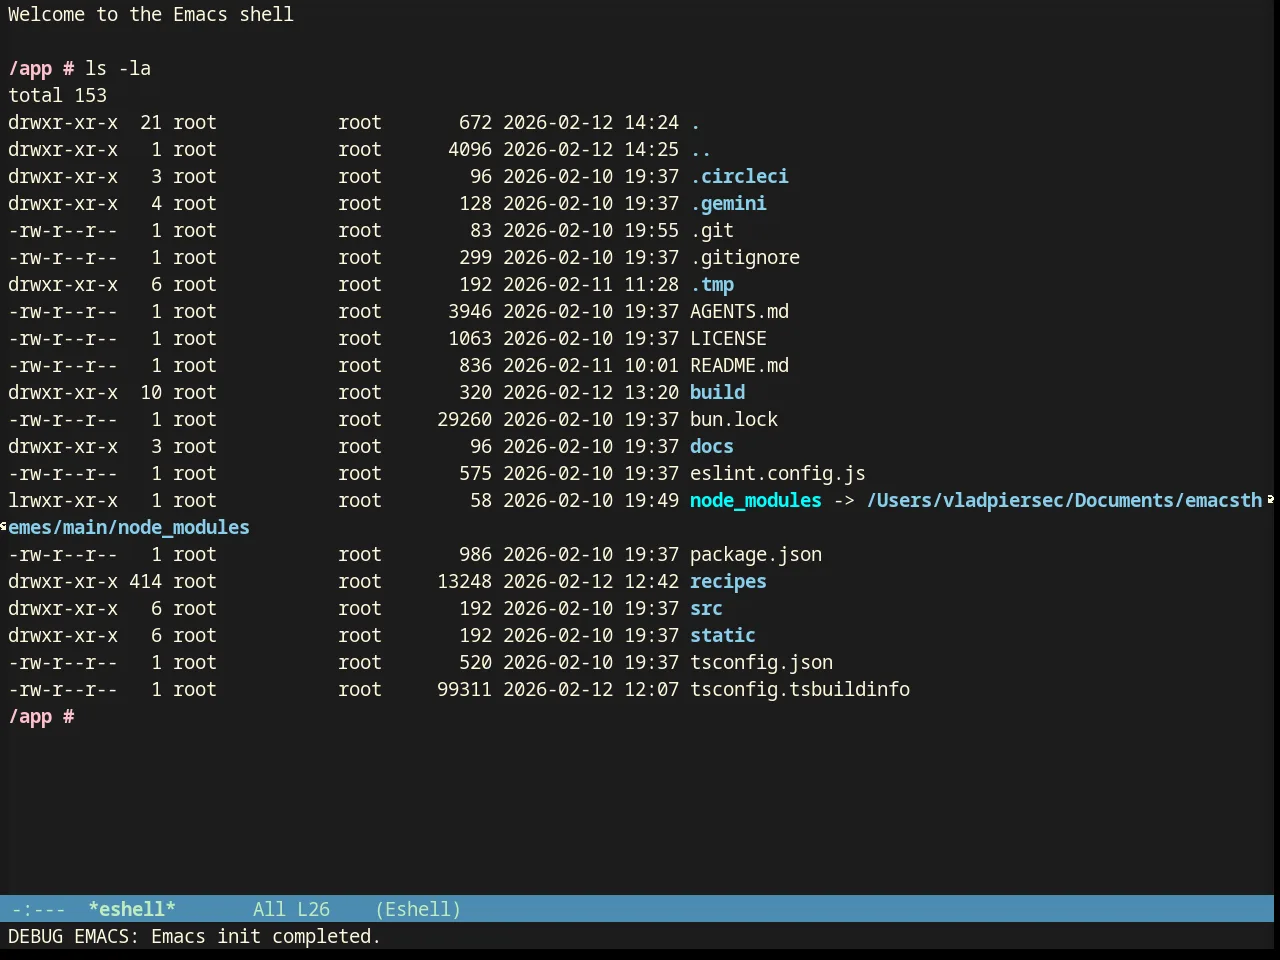Image resolution: width=1280 pixels, height=960 pixels.
Task: Click the 2026-02-12 13:20 date of build
Action: [591, 392]
